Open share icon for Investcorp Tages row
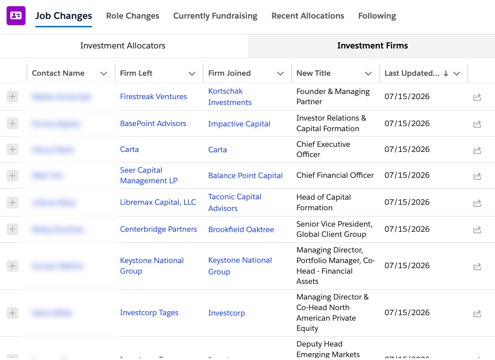The image size is (495, 360). [477, 313]
